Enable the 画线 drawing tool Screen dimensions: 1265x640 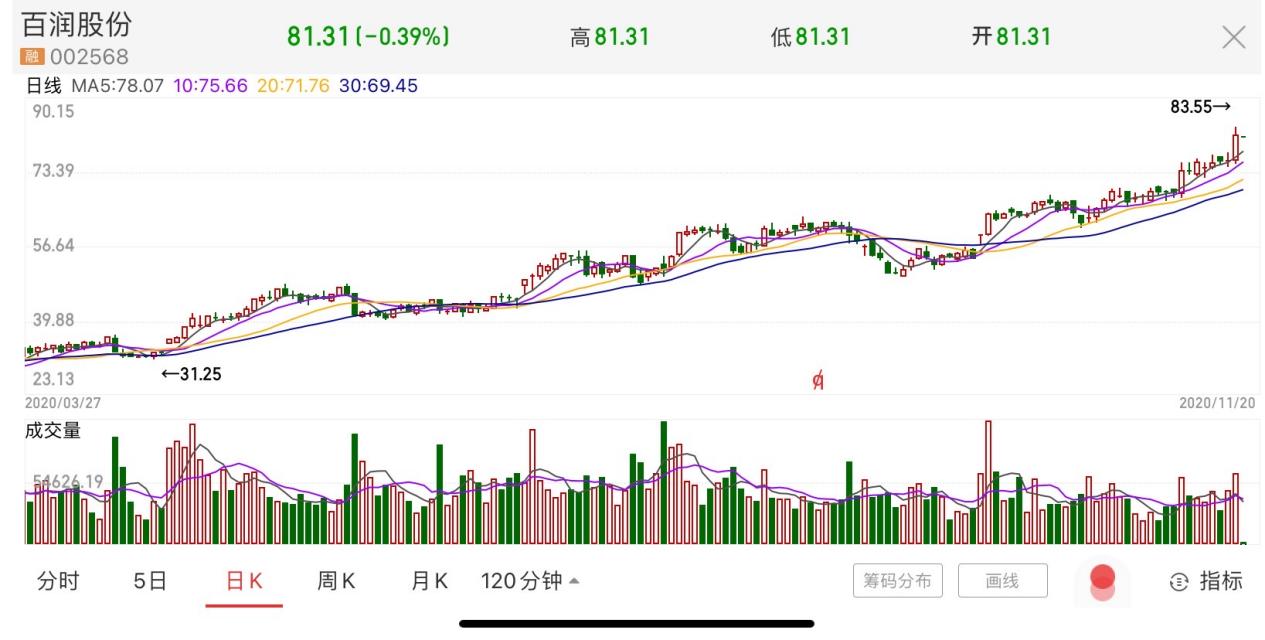pyautogui.click(x=1002, y=581)
